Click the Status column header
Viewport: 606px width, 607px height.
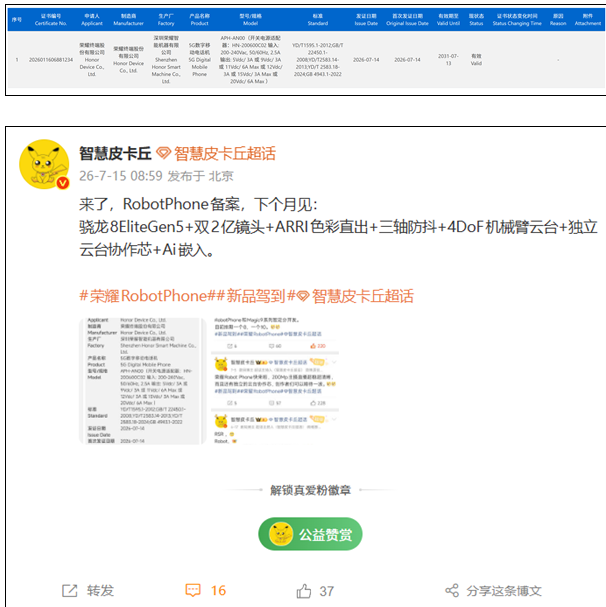[476, 19]
